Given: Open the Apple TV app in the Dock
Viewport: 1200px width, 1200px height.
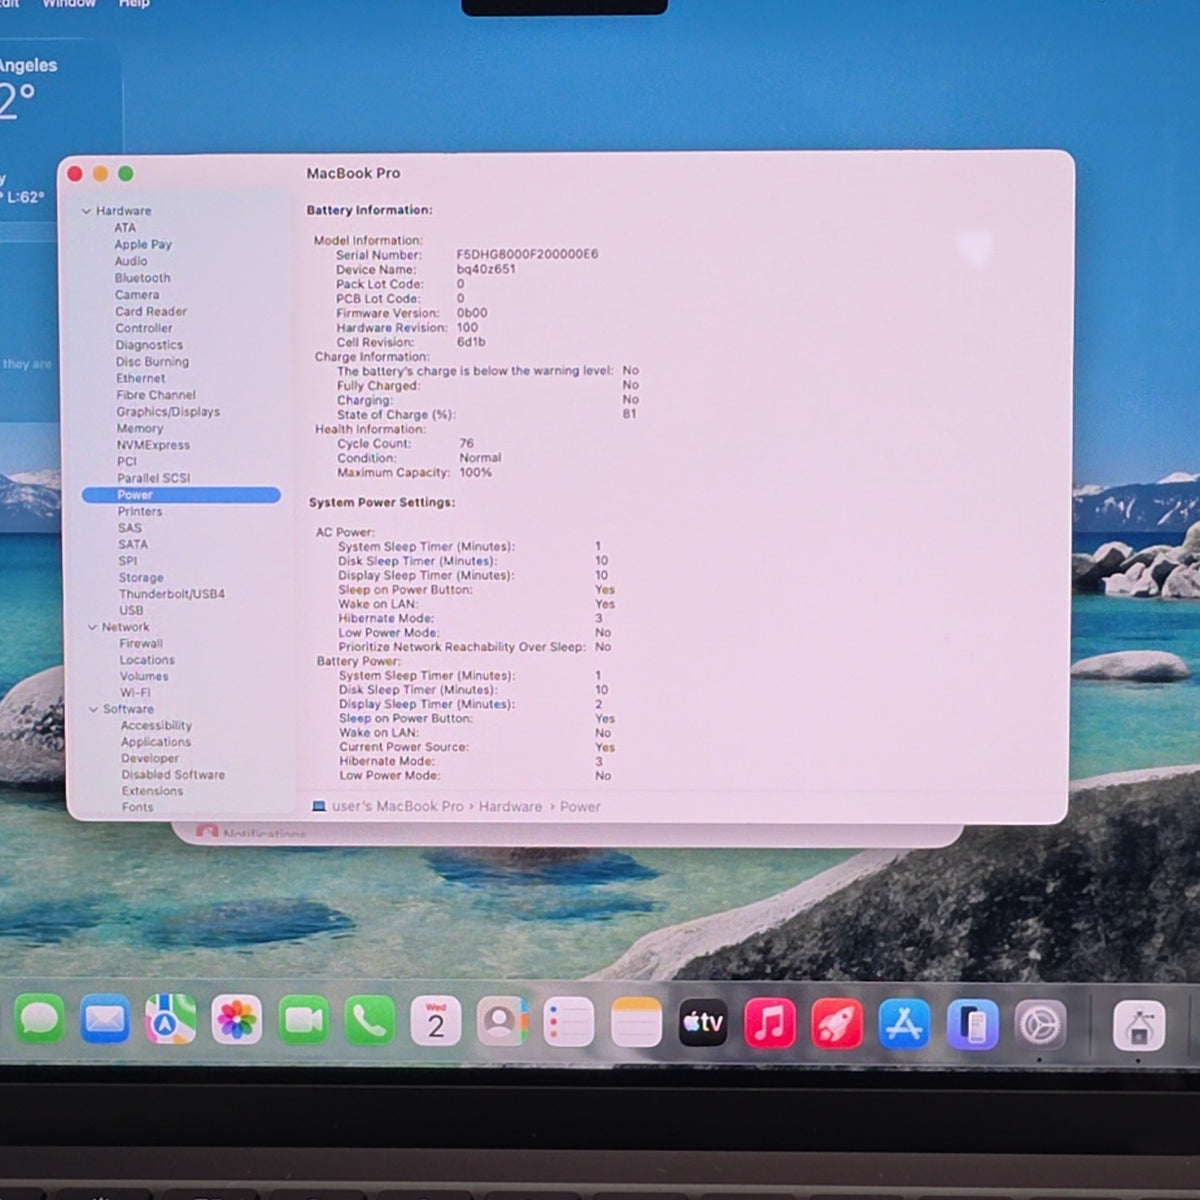Looking at the screenshot, I should pos(703,1022).
